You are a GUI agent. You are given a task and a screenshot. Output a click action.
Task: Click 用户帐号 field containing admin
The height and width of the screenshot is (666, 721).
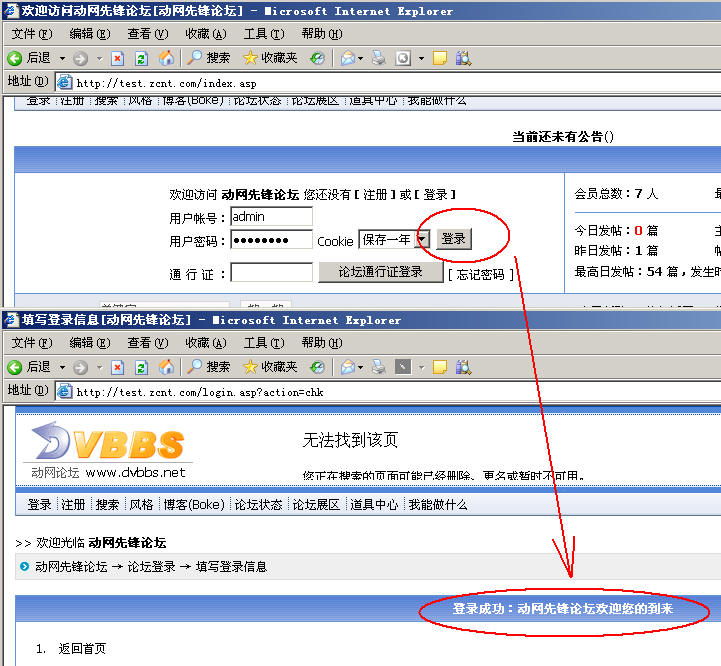click(x=271, y=216)
